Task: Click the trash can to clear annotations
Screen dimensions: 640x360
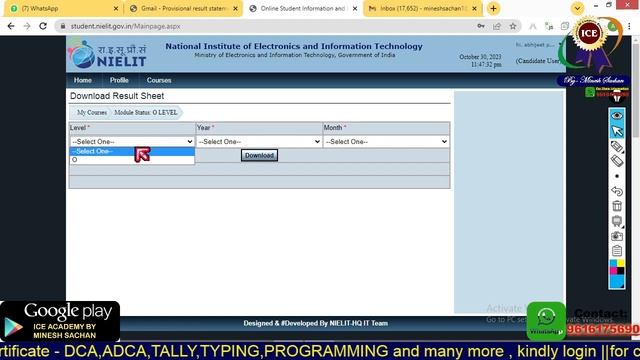Action: coord(617,206)
